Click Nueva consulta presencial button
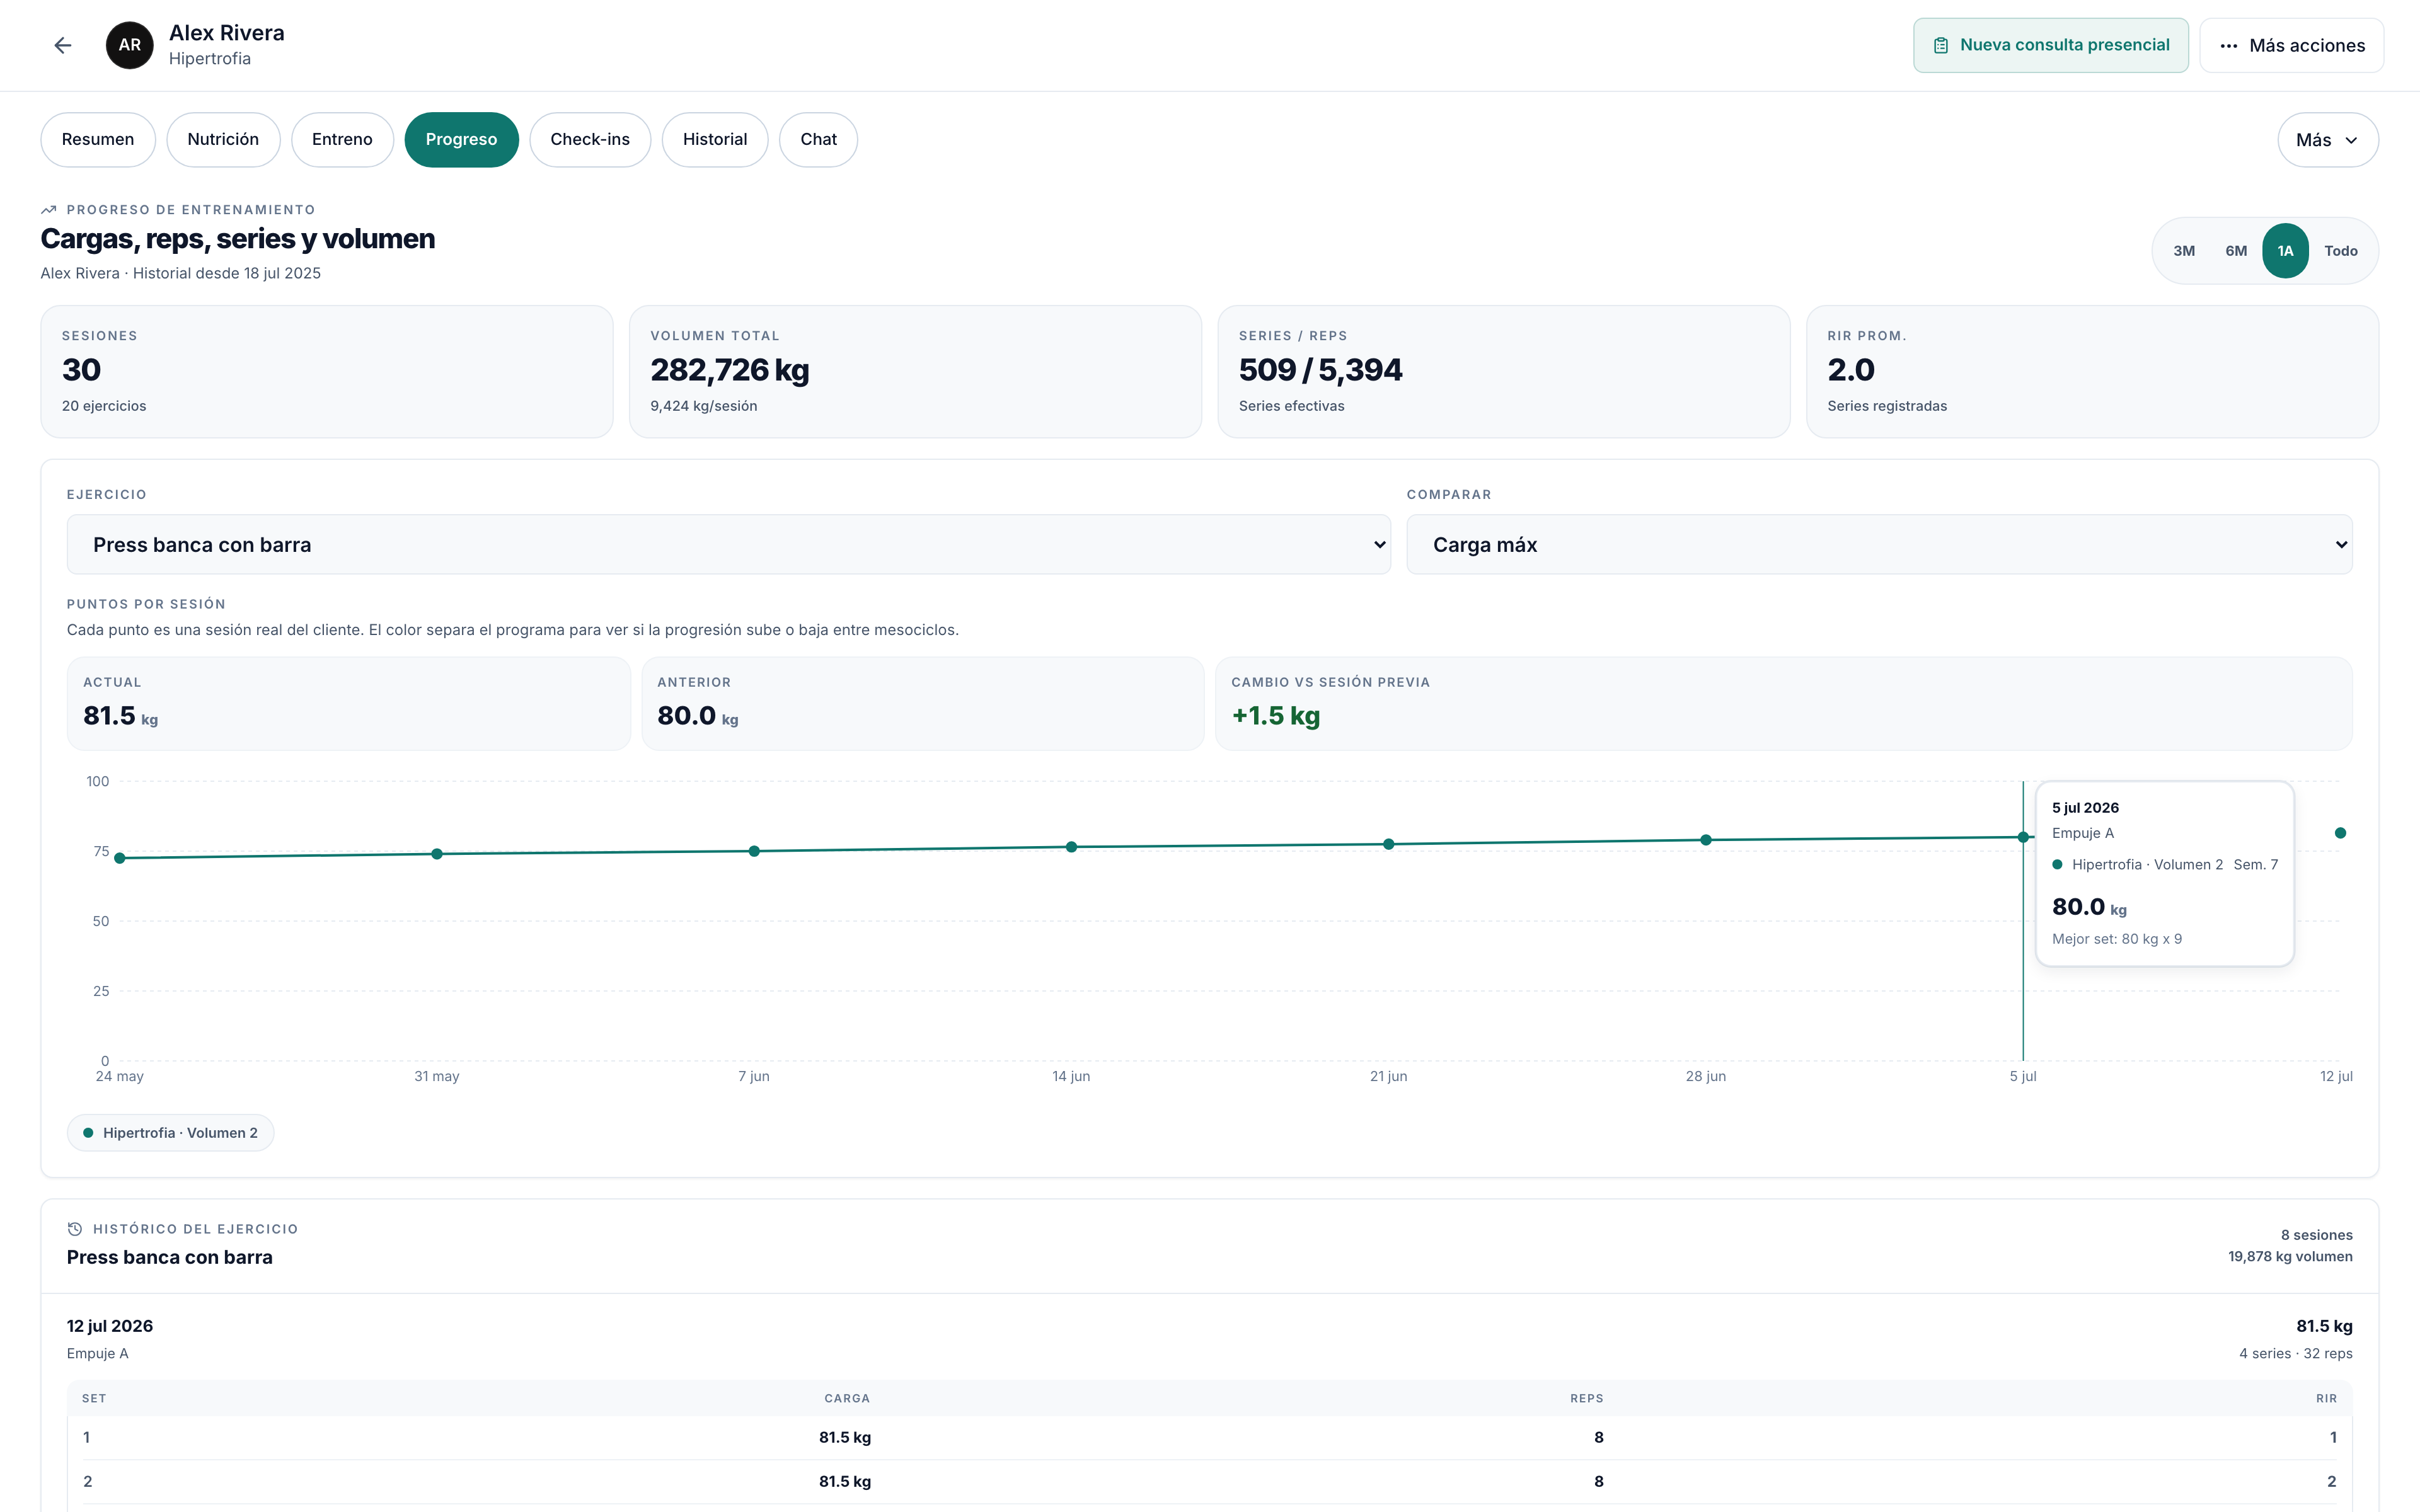Image resolution: width=2420 pixels, height=1512 pixels. (2051, 45)
